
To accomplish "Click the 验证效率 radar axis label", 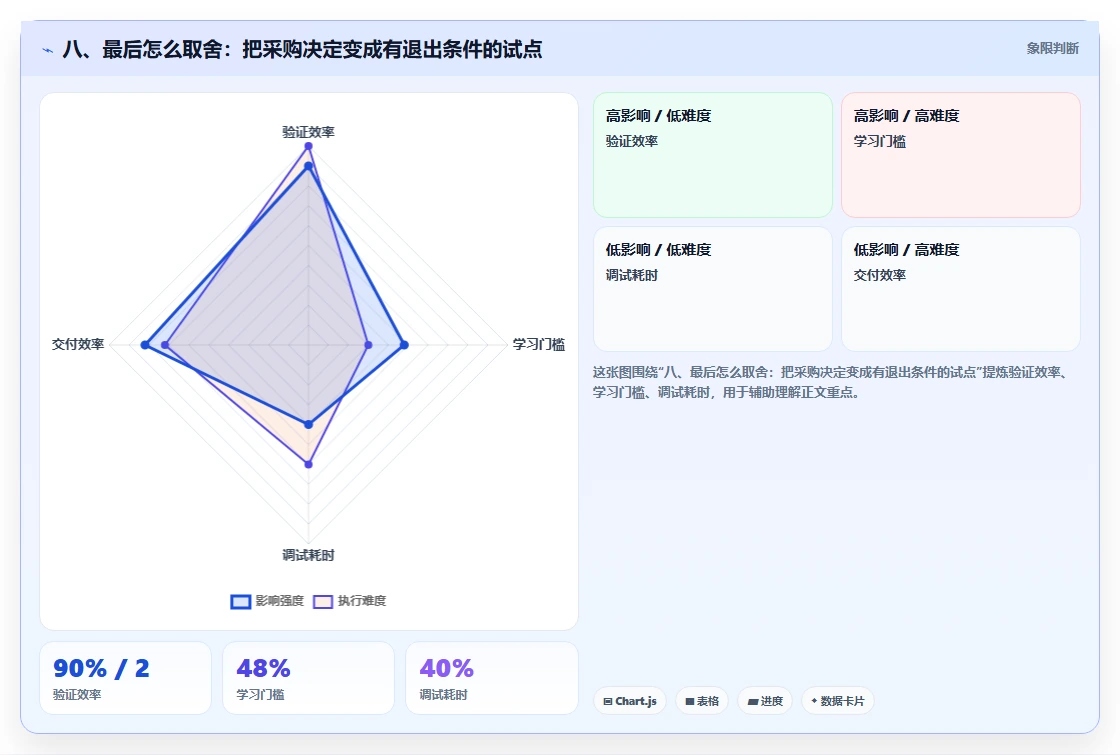I will (x=308, y=132).
